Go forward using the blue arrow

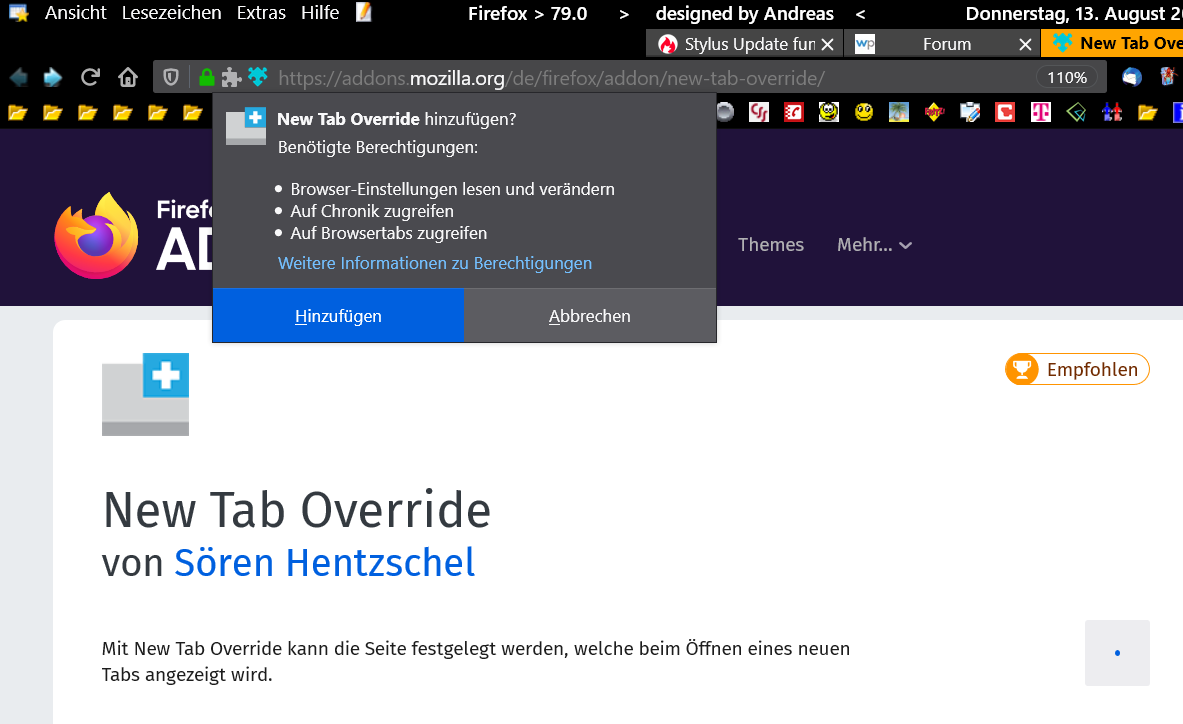pyautogui.click(x=53, y=77)
